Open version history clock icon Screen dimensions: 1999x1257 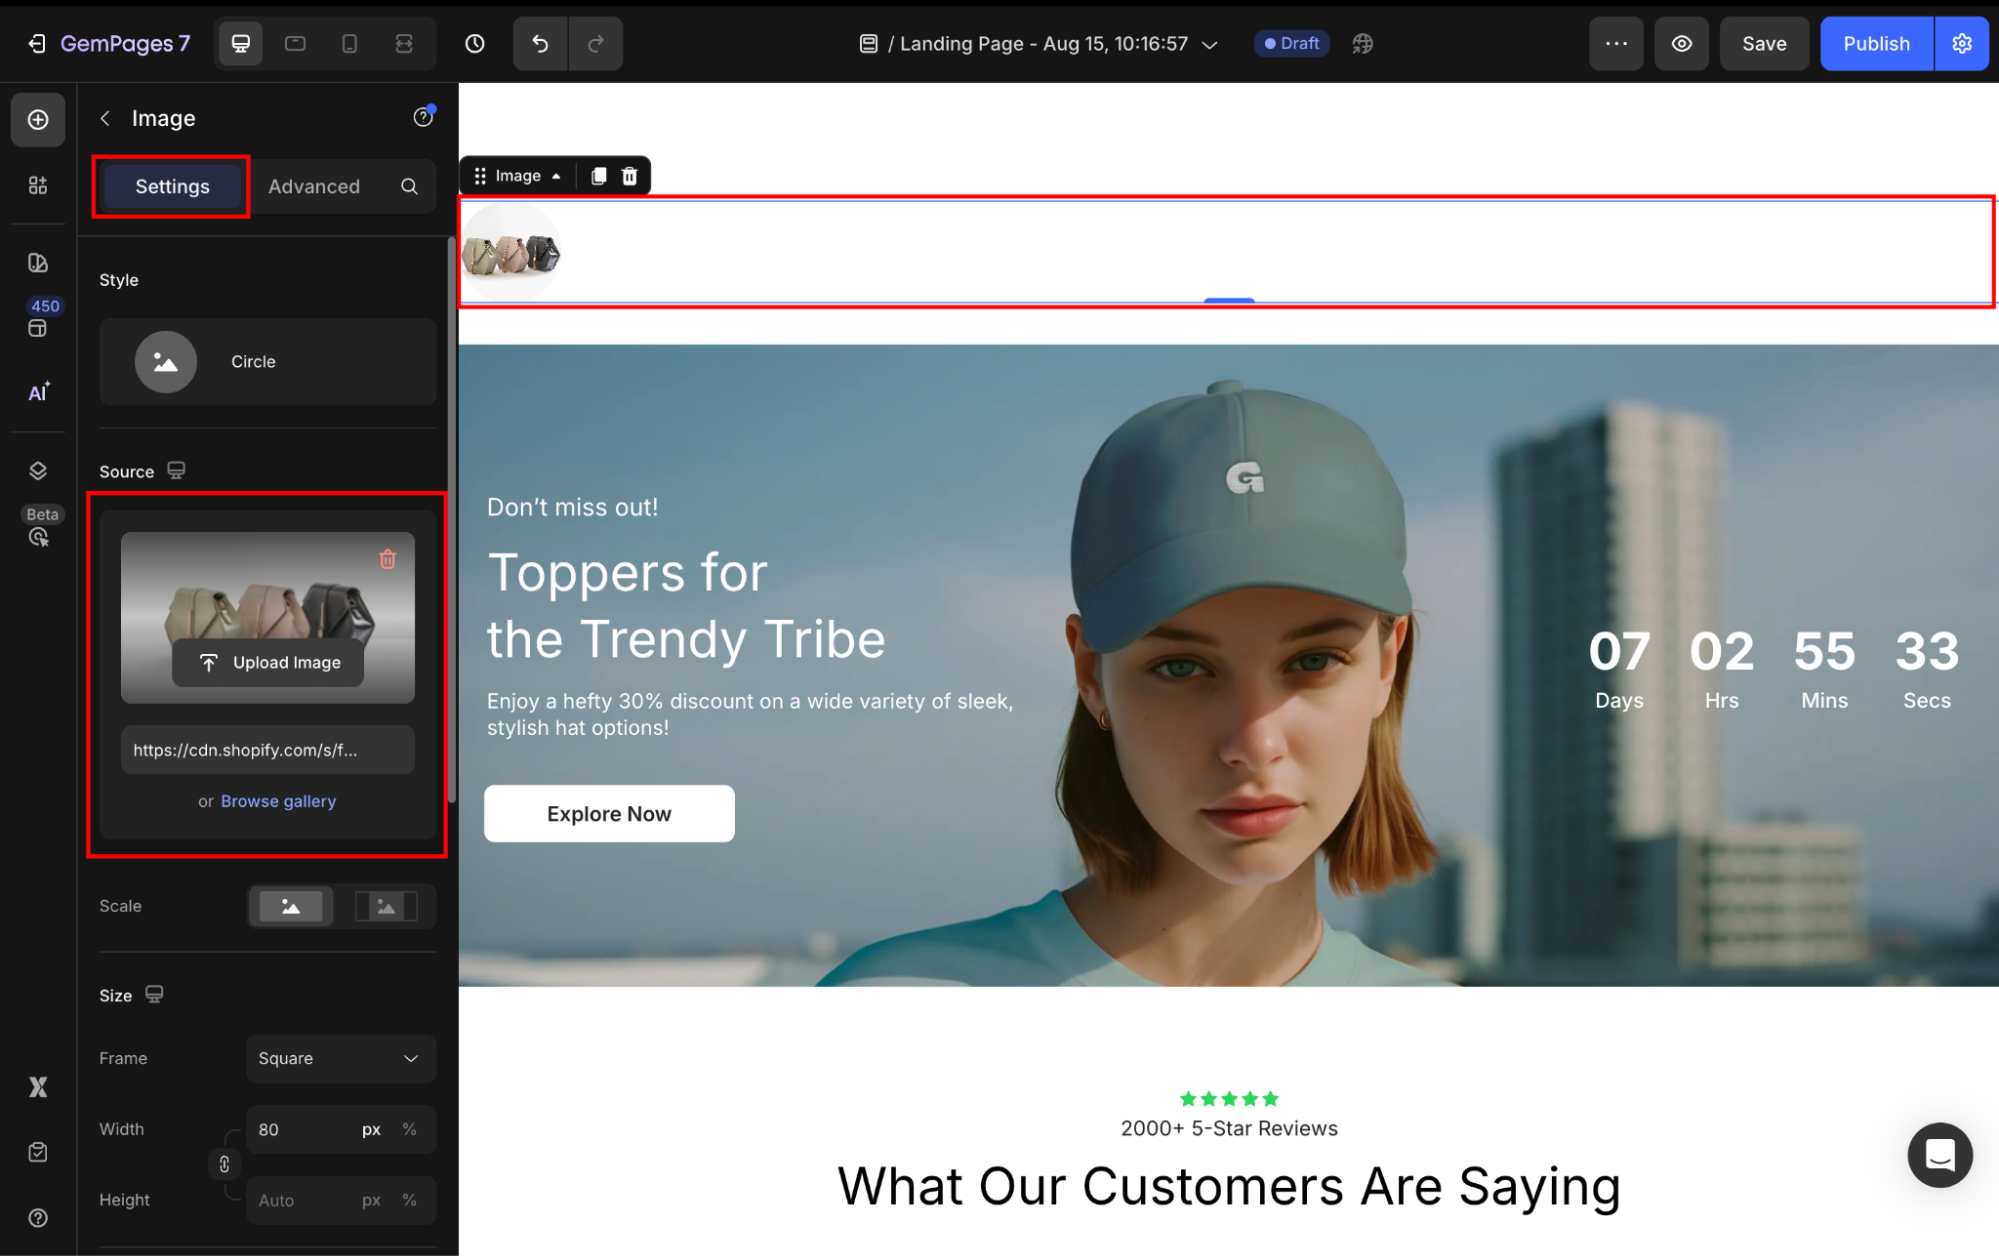click(x=475, y=44)
